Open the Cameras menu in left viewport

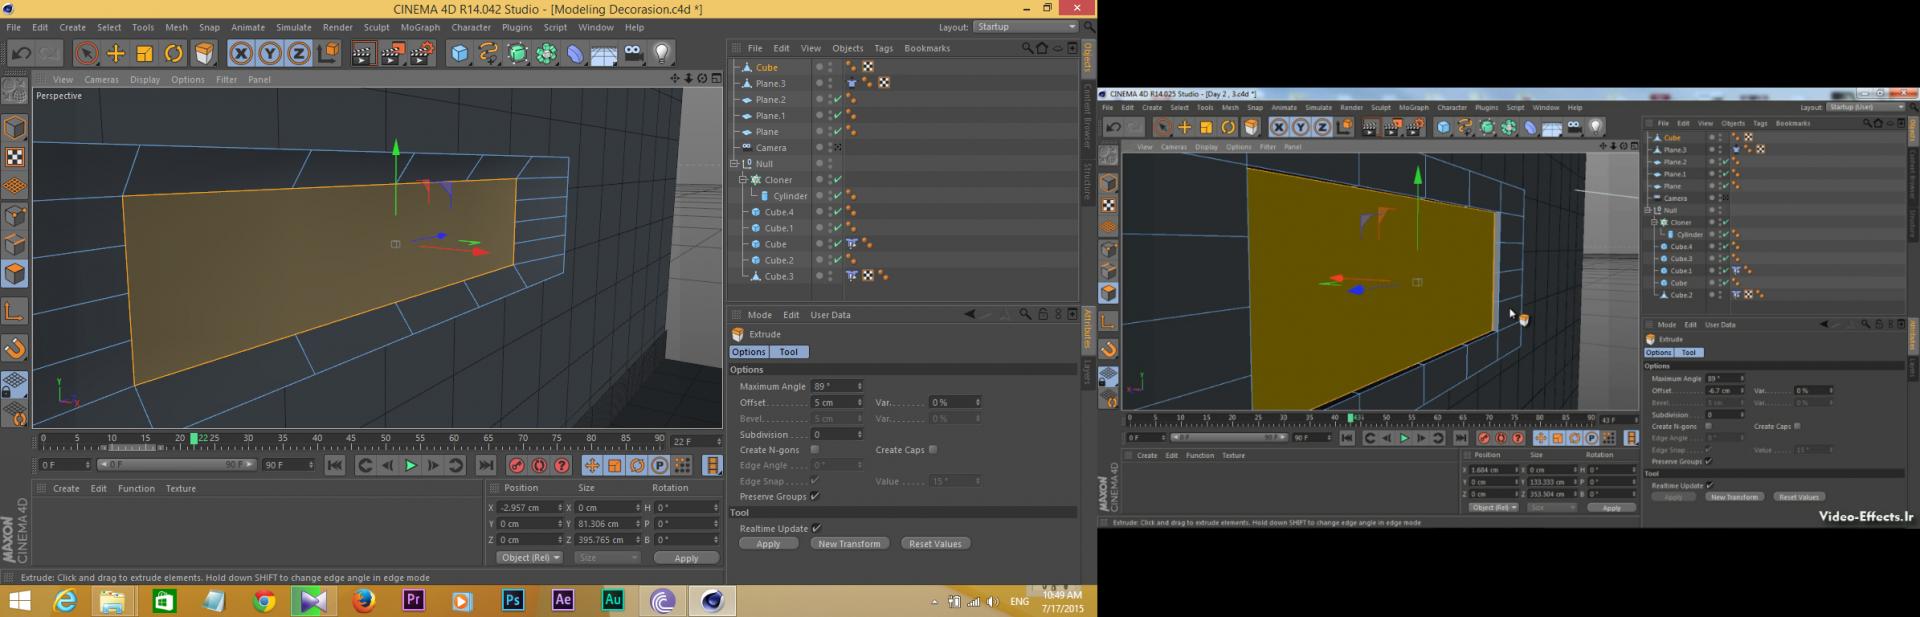tap(101, 79)
